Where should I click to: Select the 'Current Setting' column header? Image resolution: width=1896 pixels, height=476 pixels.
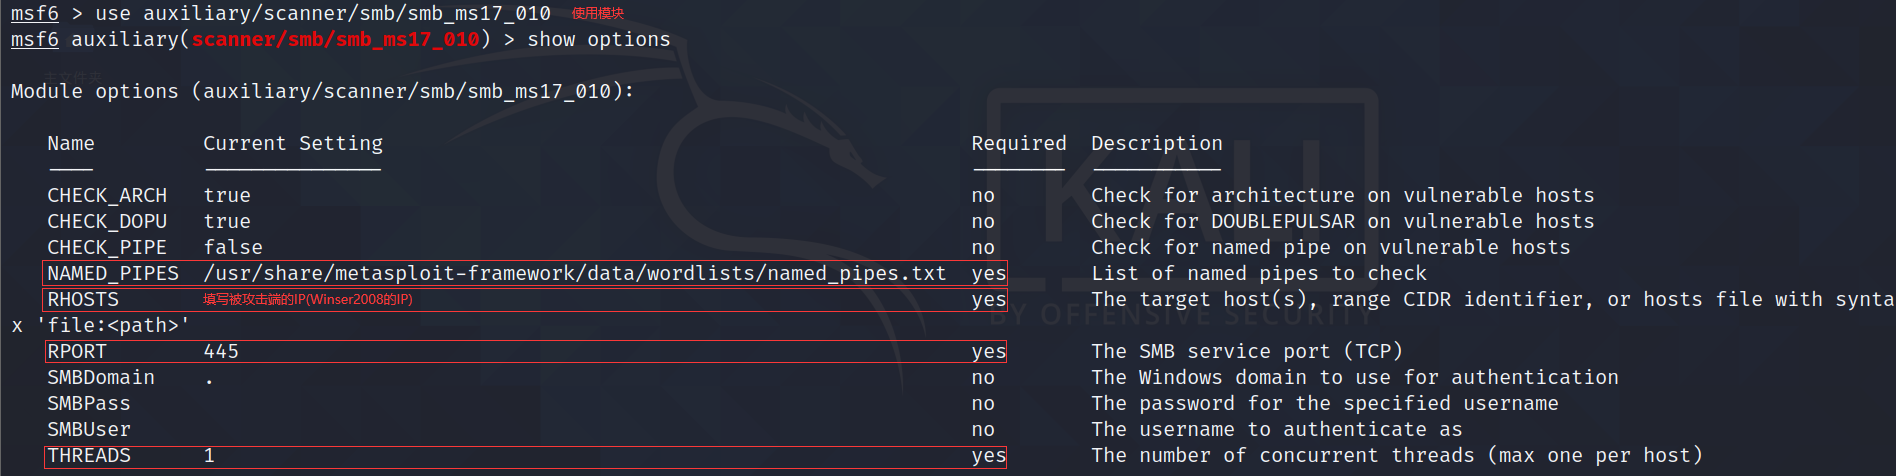(293, 144)
